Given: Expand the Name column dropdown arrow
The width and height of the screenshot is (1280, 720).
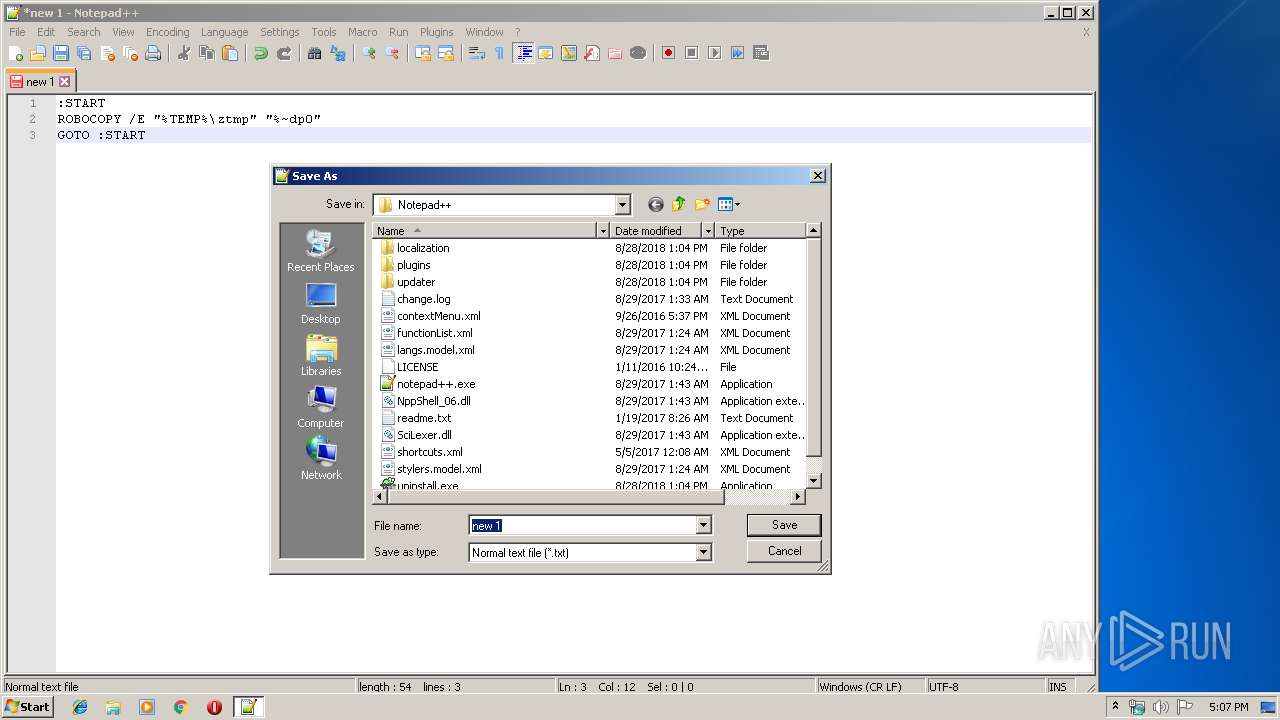Looking at the screenshot, I should click(x=603, y=231).
